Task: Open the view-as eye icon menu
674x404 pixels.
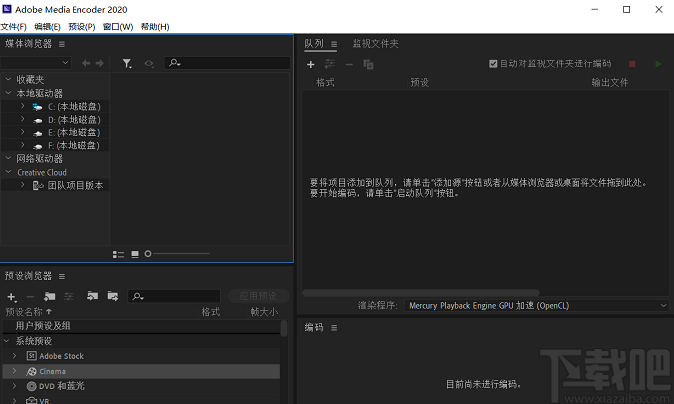Action: tap(149, 64)
